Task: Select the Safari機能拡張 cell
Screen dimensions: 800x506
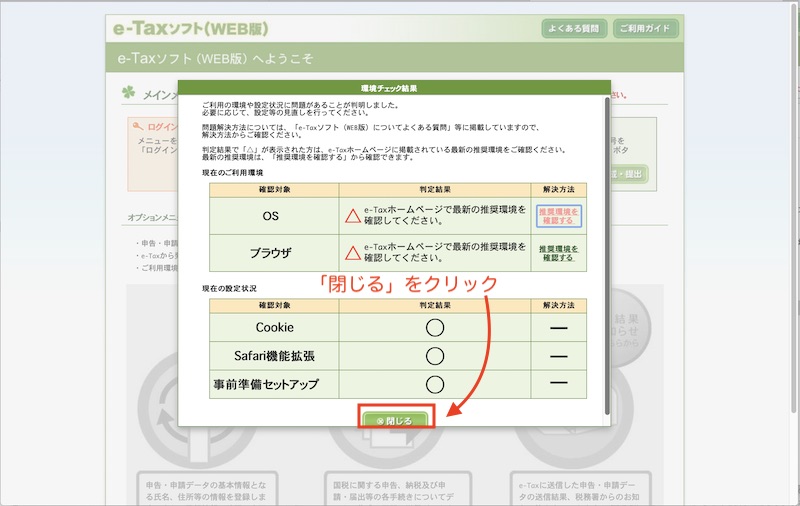Action: click(x=274, y=356)
